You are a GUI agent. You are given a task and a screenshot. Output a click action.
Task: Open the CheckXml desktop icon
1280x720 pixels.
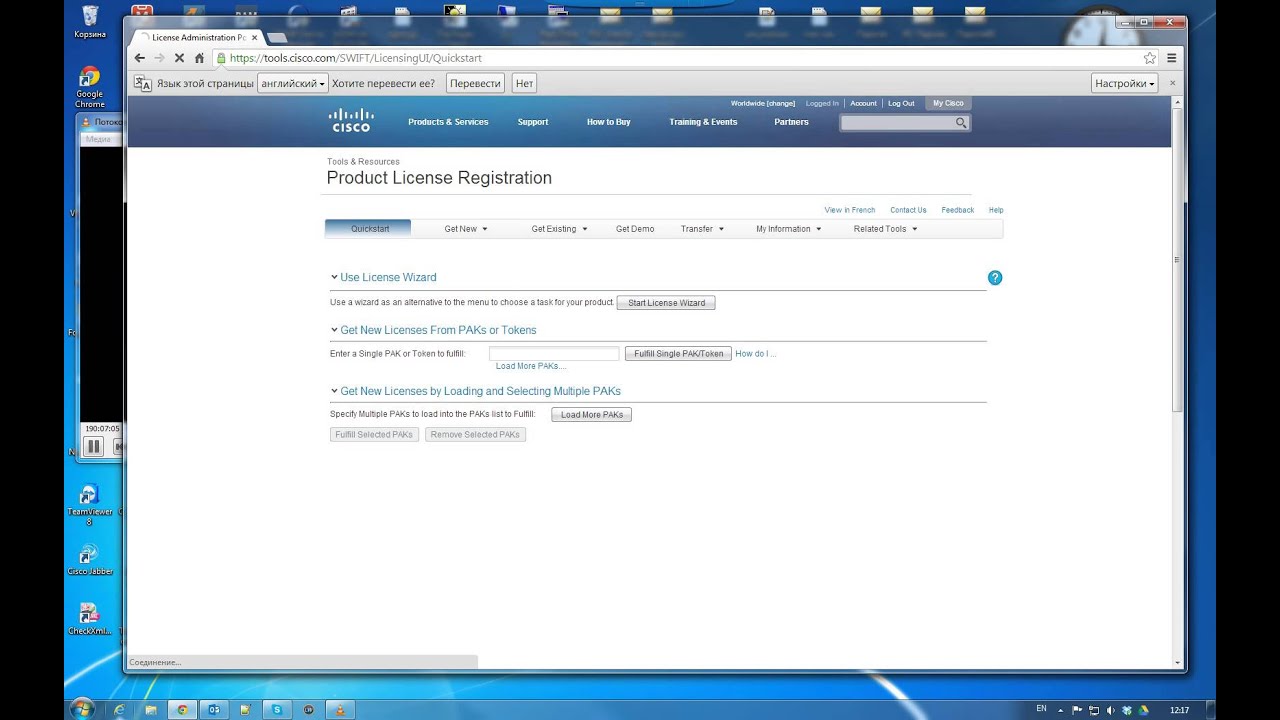tap(89, 618)
